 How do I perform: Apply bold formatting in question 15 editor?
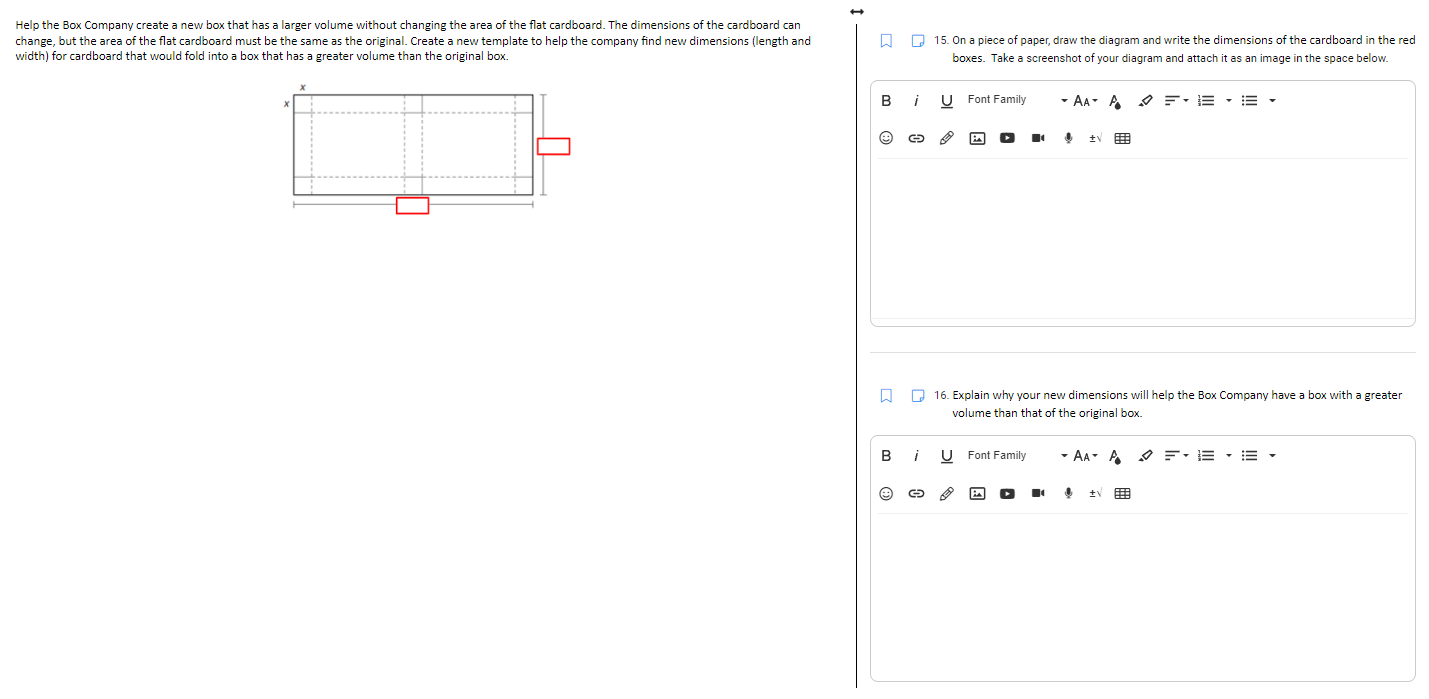coord(885,100)
